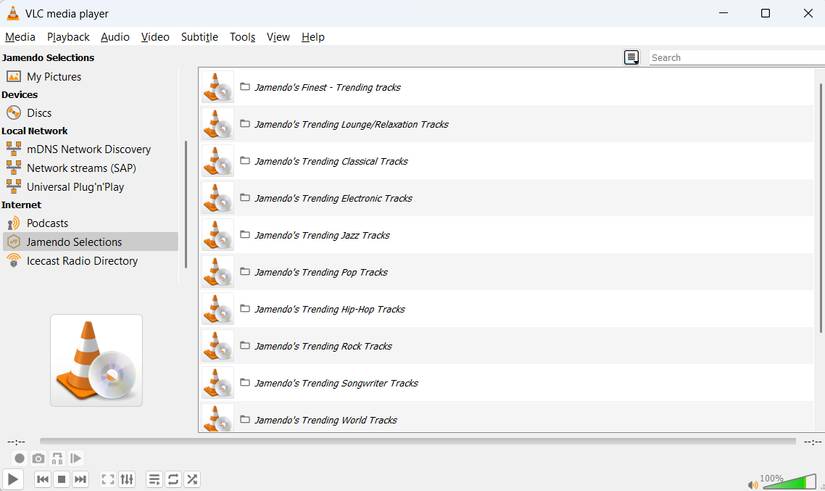Screen dimensions: 825x491
Task: Click the mDNS network icon
Action: coord(14,148)
